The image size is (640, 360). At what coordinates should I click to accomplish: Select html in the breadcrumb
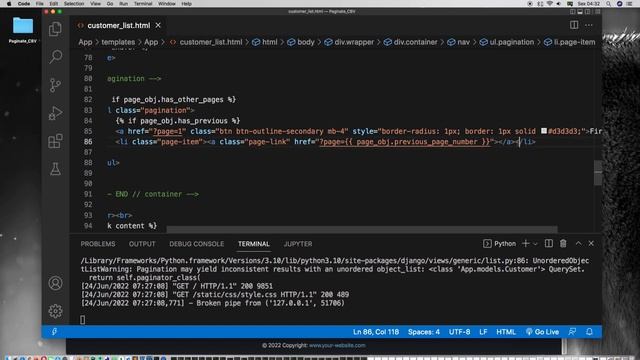(x=269, y=42)
